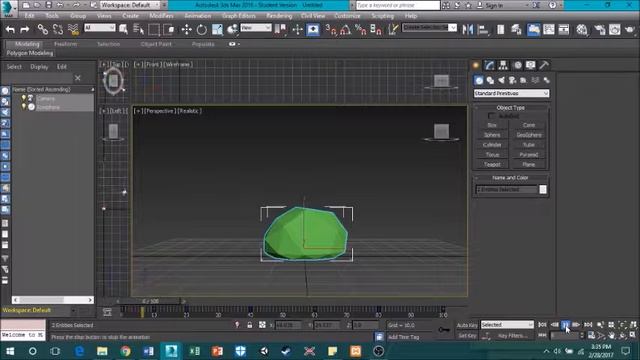
Task: Click the object color swatch
Action: click(543, 189)
